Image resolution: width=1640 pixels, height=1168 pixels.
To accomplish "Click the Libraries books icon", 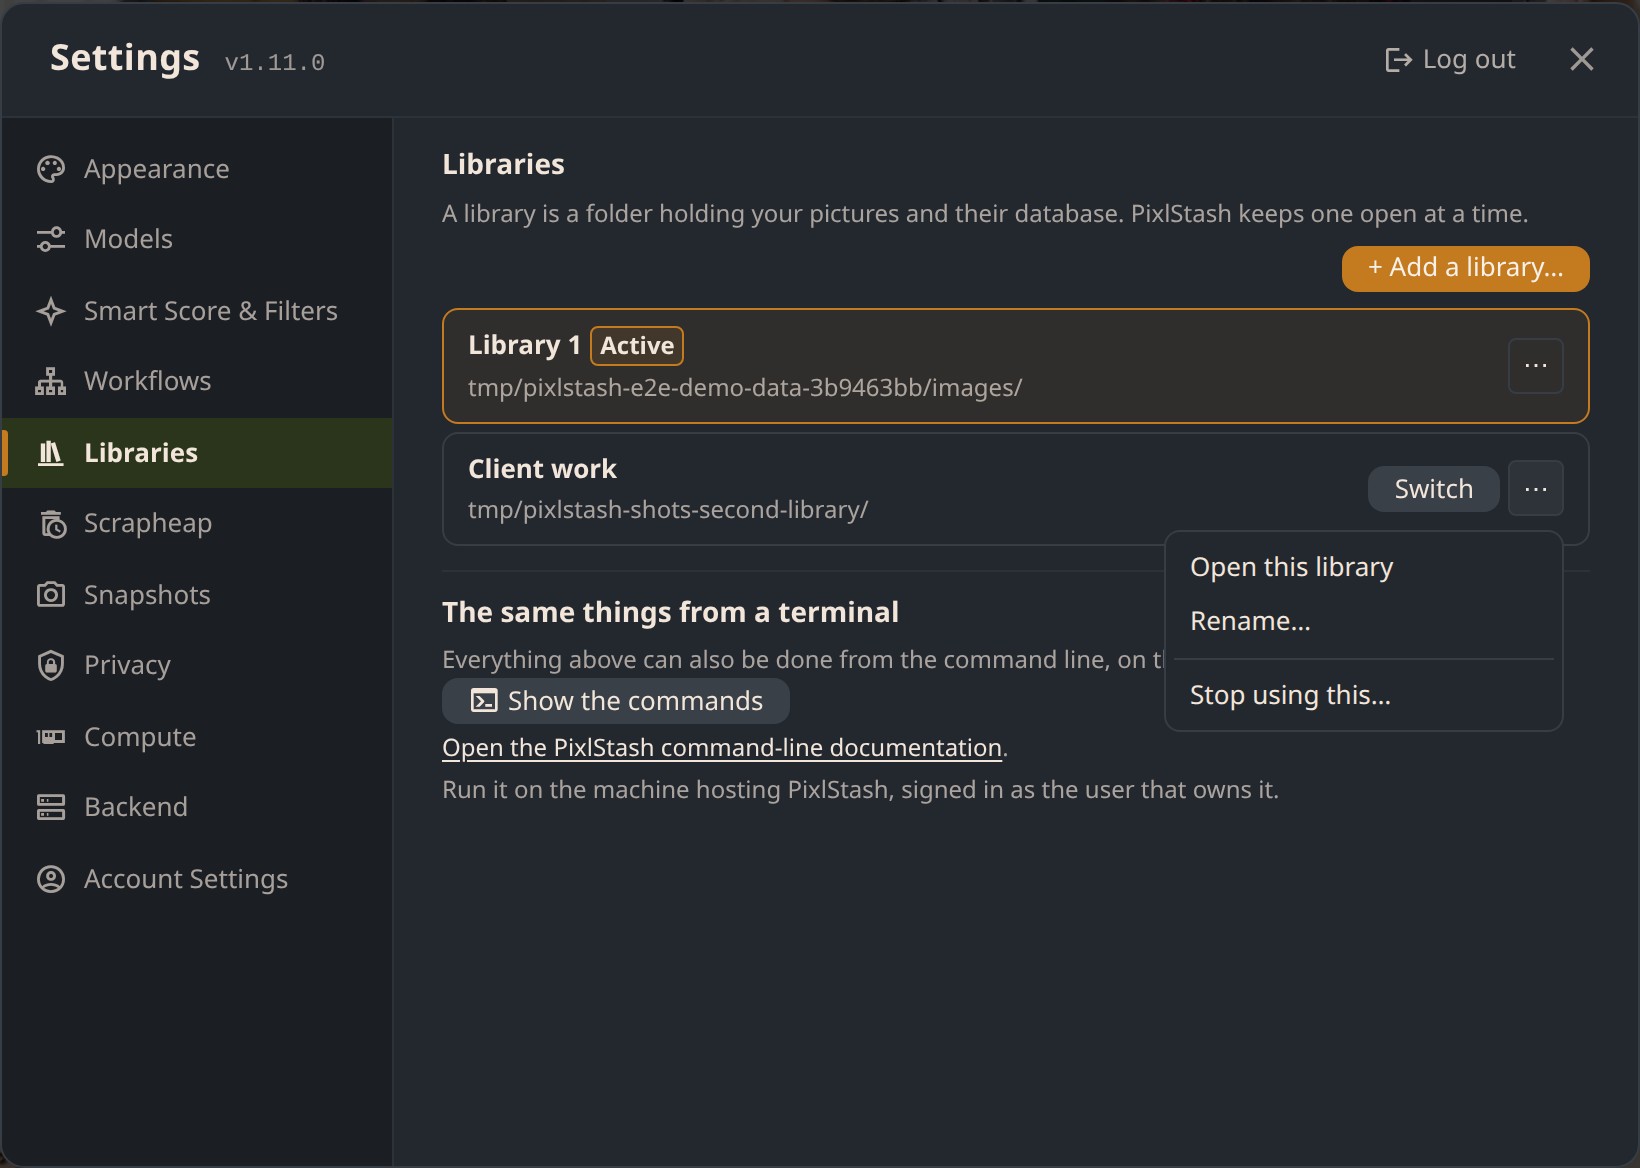I will click(51, 453).
